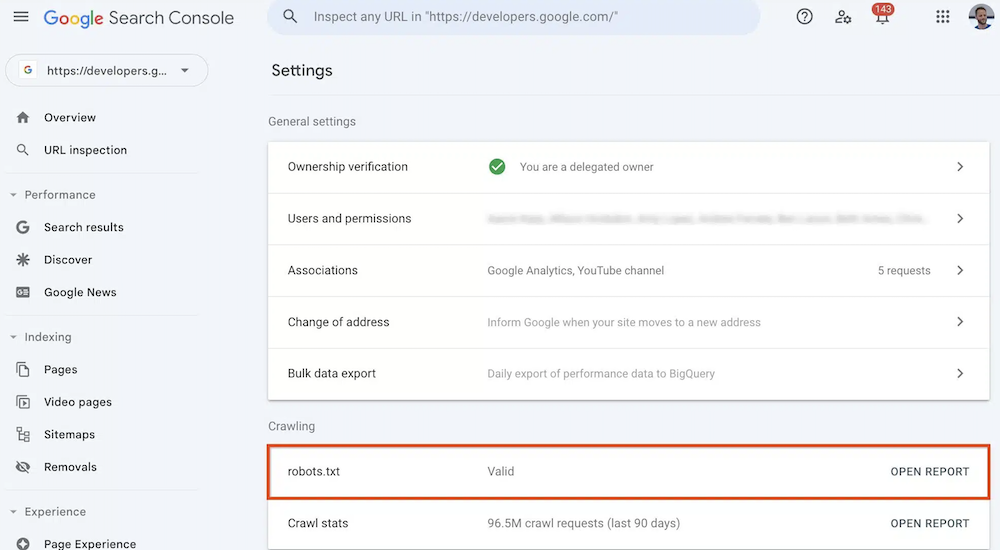Screen dimensions: 1000x550
Task: Collapse the Experience section
Action: pos(14,512)
